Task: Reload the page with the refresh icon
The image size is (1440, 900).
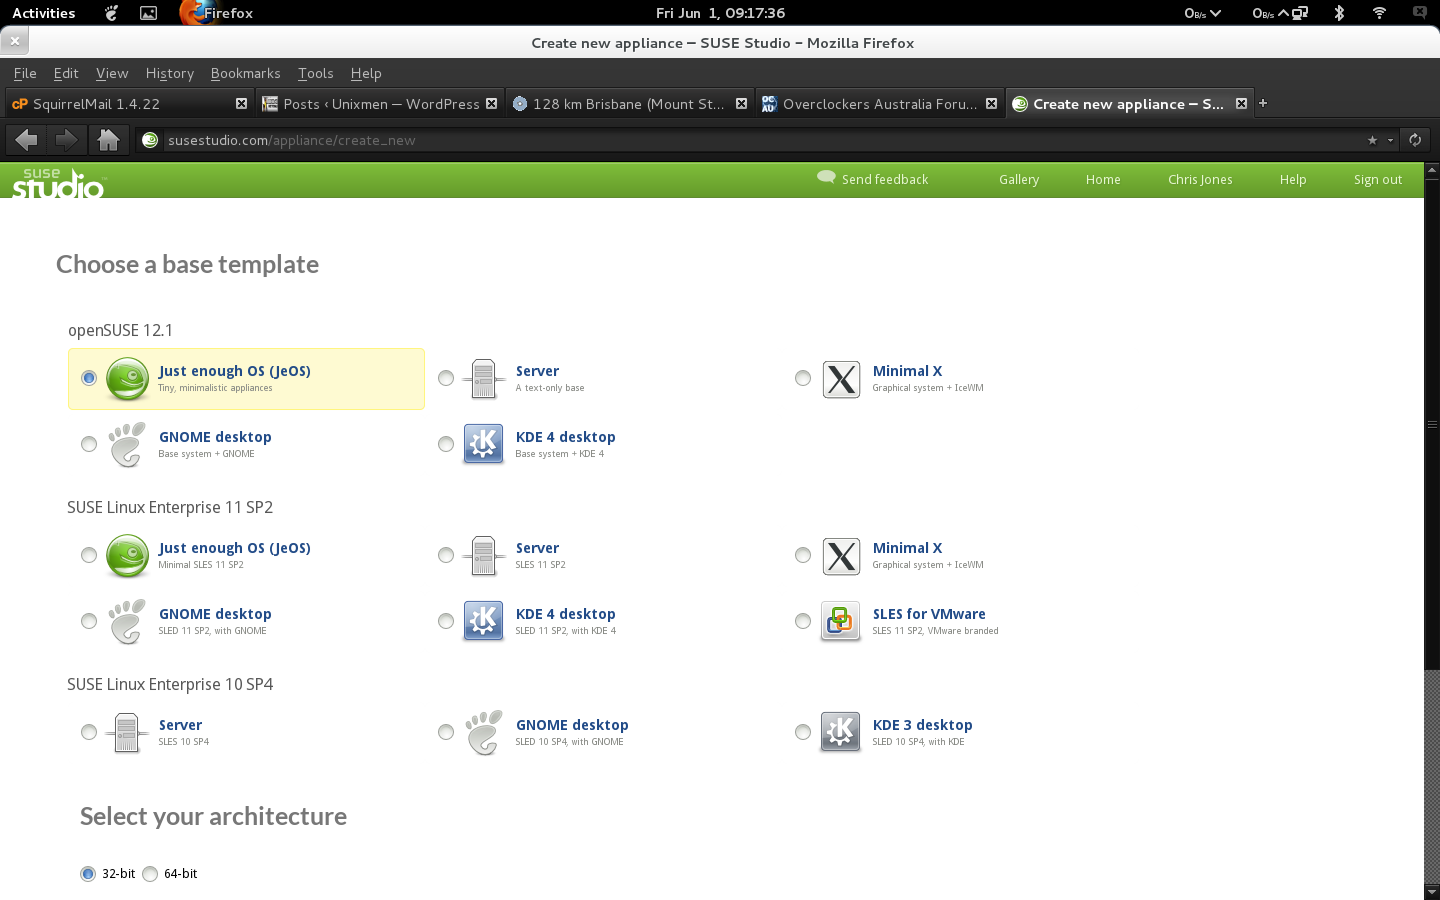Action: [1415, 140]
